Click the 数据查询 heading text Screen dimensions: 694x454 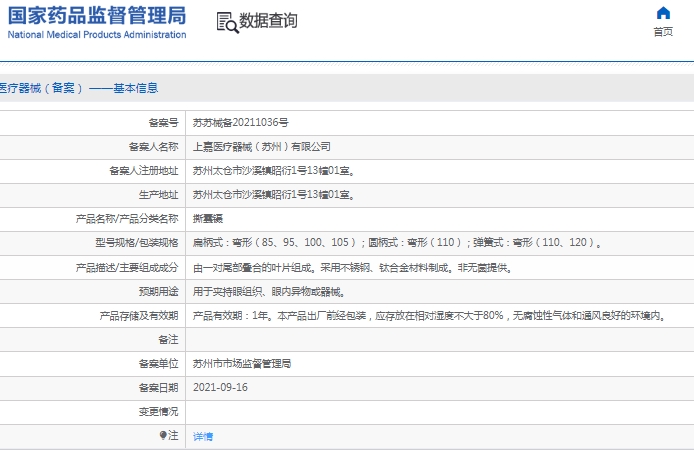pos(268,20)
